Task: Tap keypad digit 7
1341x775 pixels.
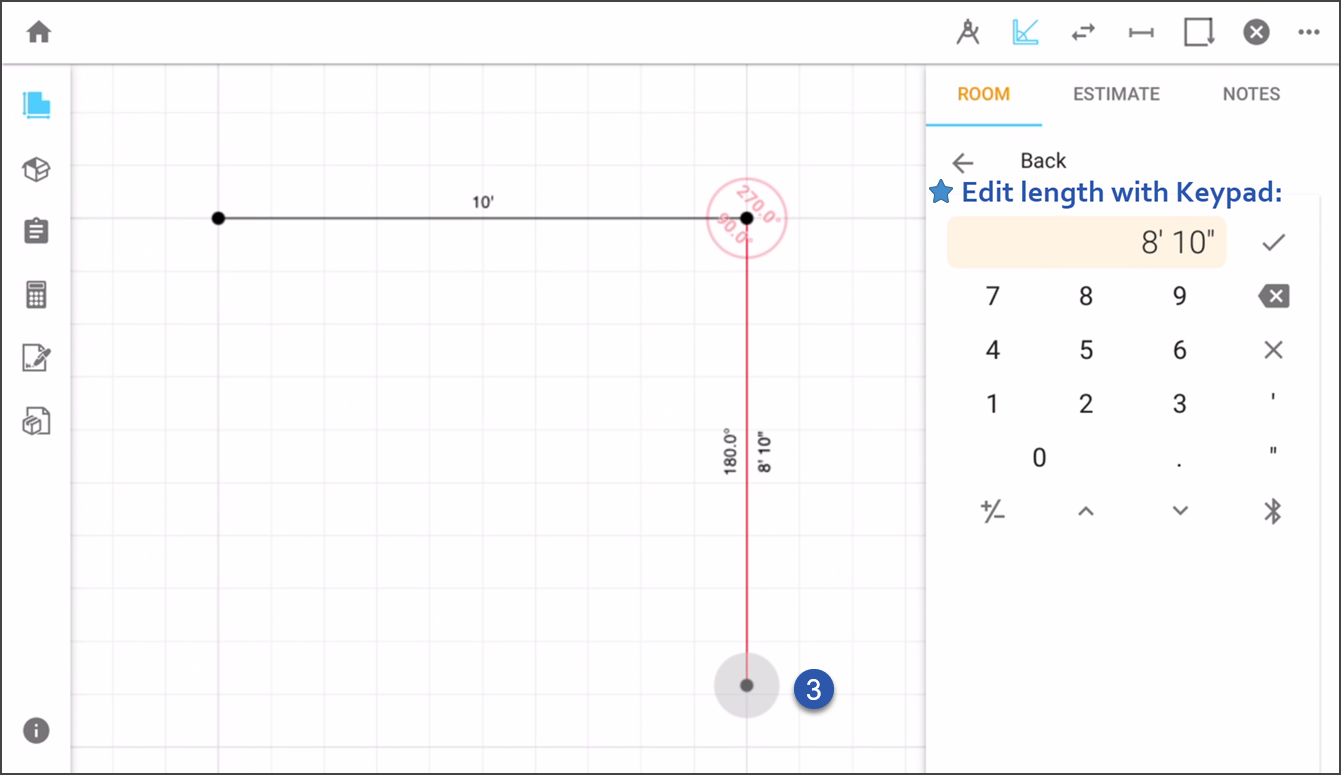Action: coord(993,296)
